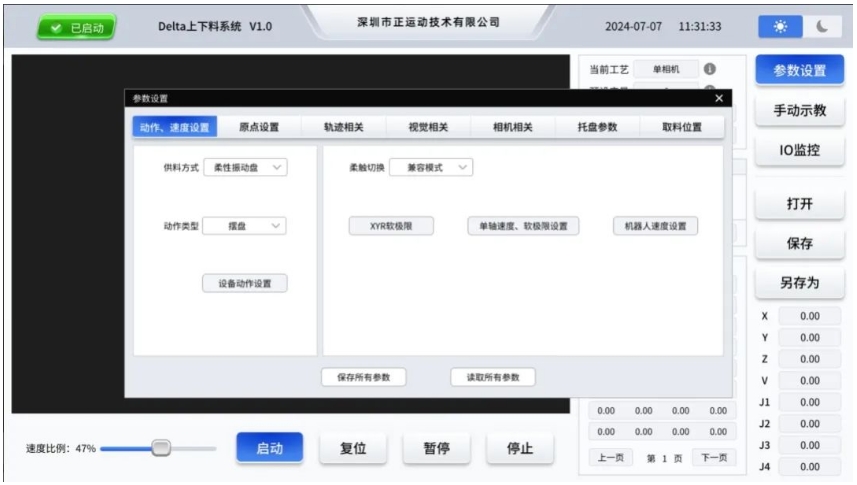The image size is (857, 485).
Task: Click the green 已启动 status indicator
Action: [x=77, y=27]
